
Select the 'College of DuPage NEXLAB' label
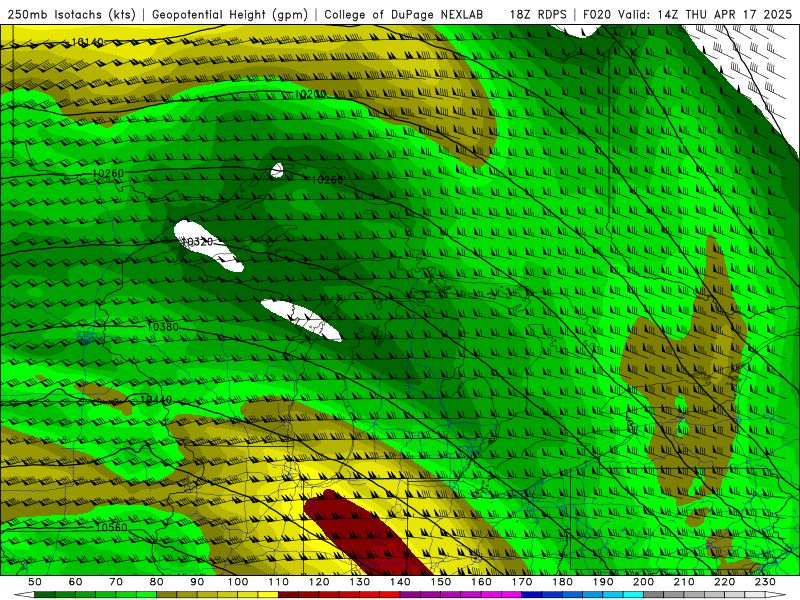point(404,14)
